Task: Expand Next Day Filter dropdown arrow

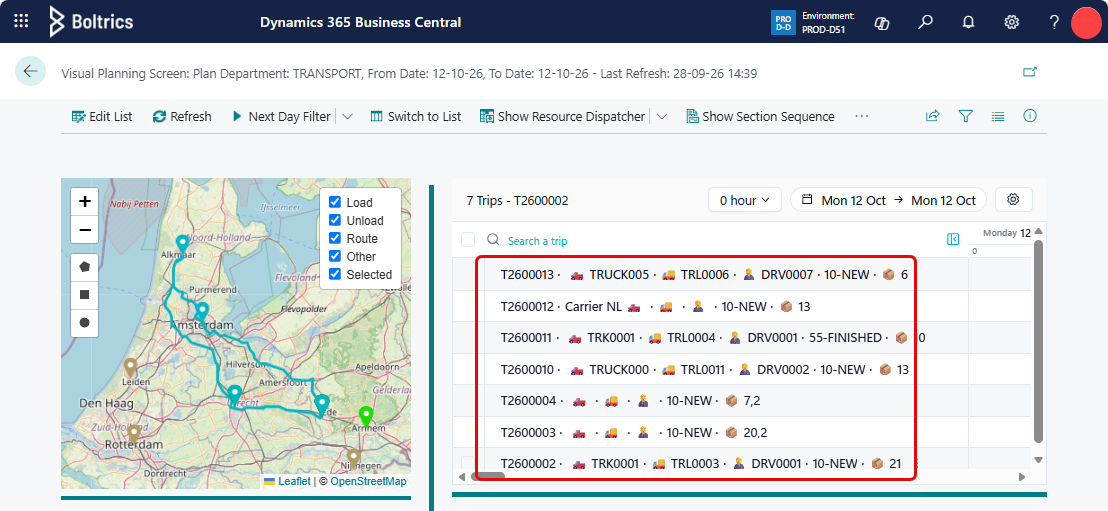Action: [347, 117]
